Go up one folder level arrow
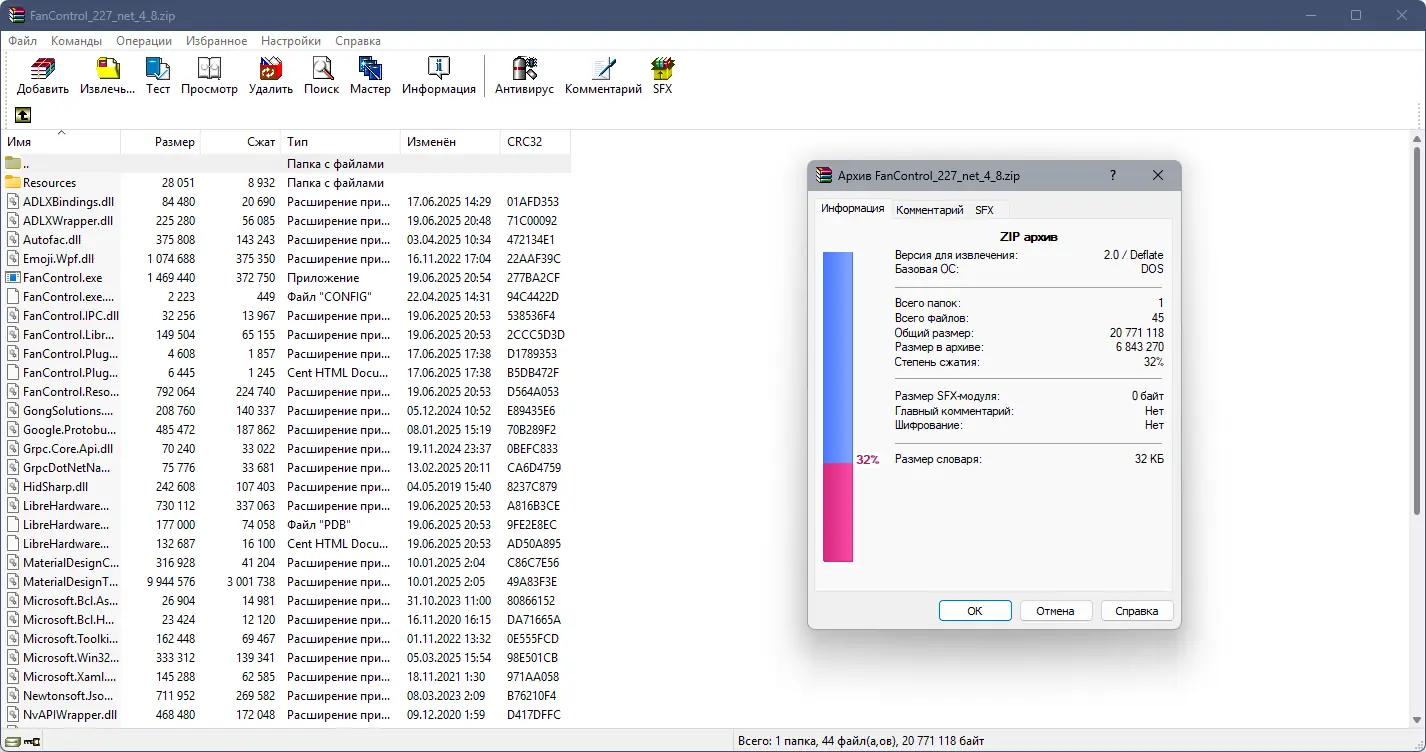 pyautogui.click(x=23, y=115)
